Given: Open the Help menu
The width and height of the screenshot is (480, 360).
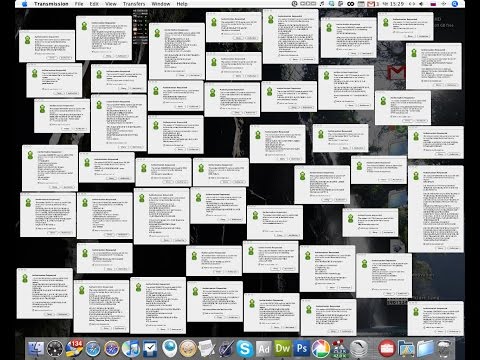Looking at the screenshot, I should (182, 4).
